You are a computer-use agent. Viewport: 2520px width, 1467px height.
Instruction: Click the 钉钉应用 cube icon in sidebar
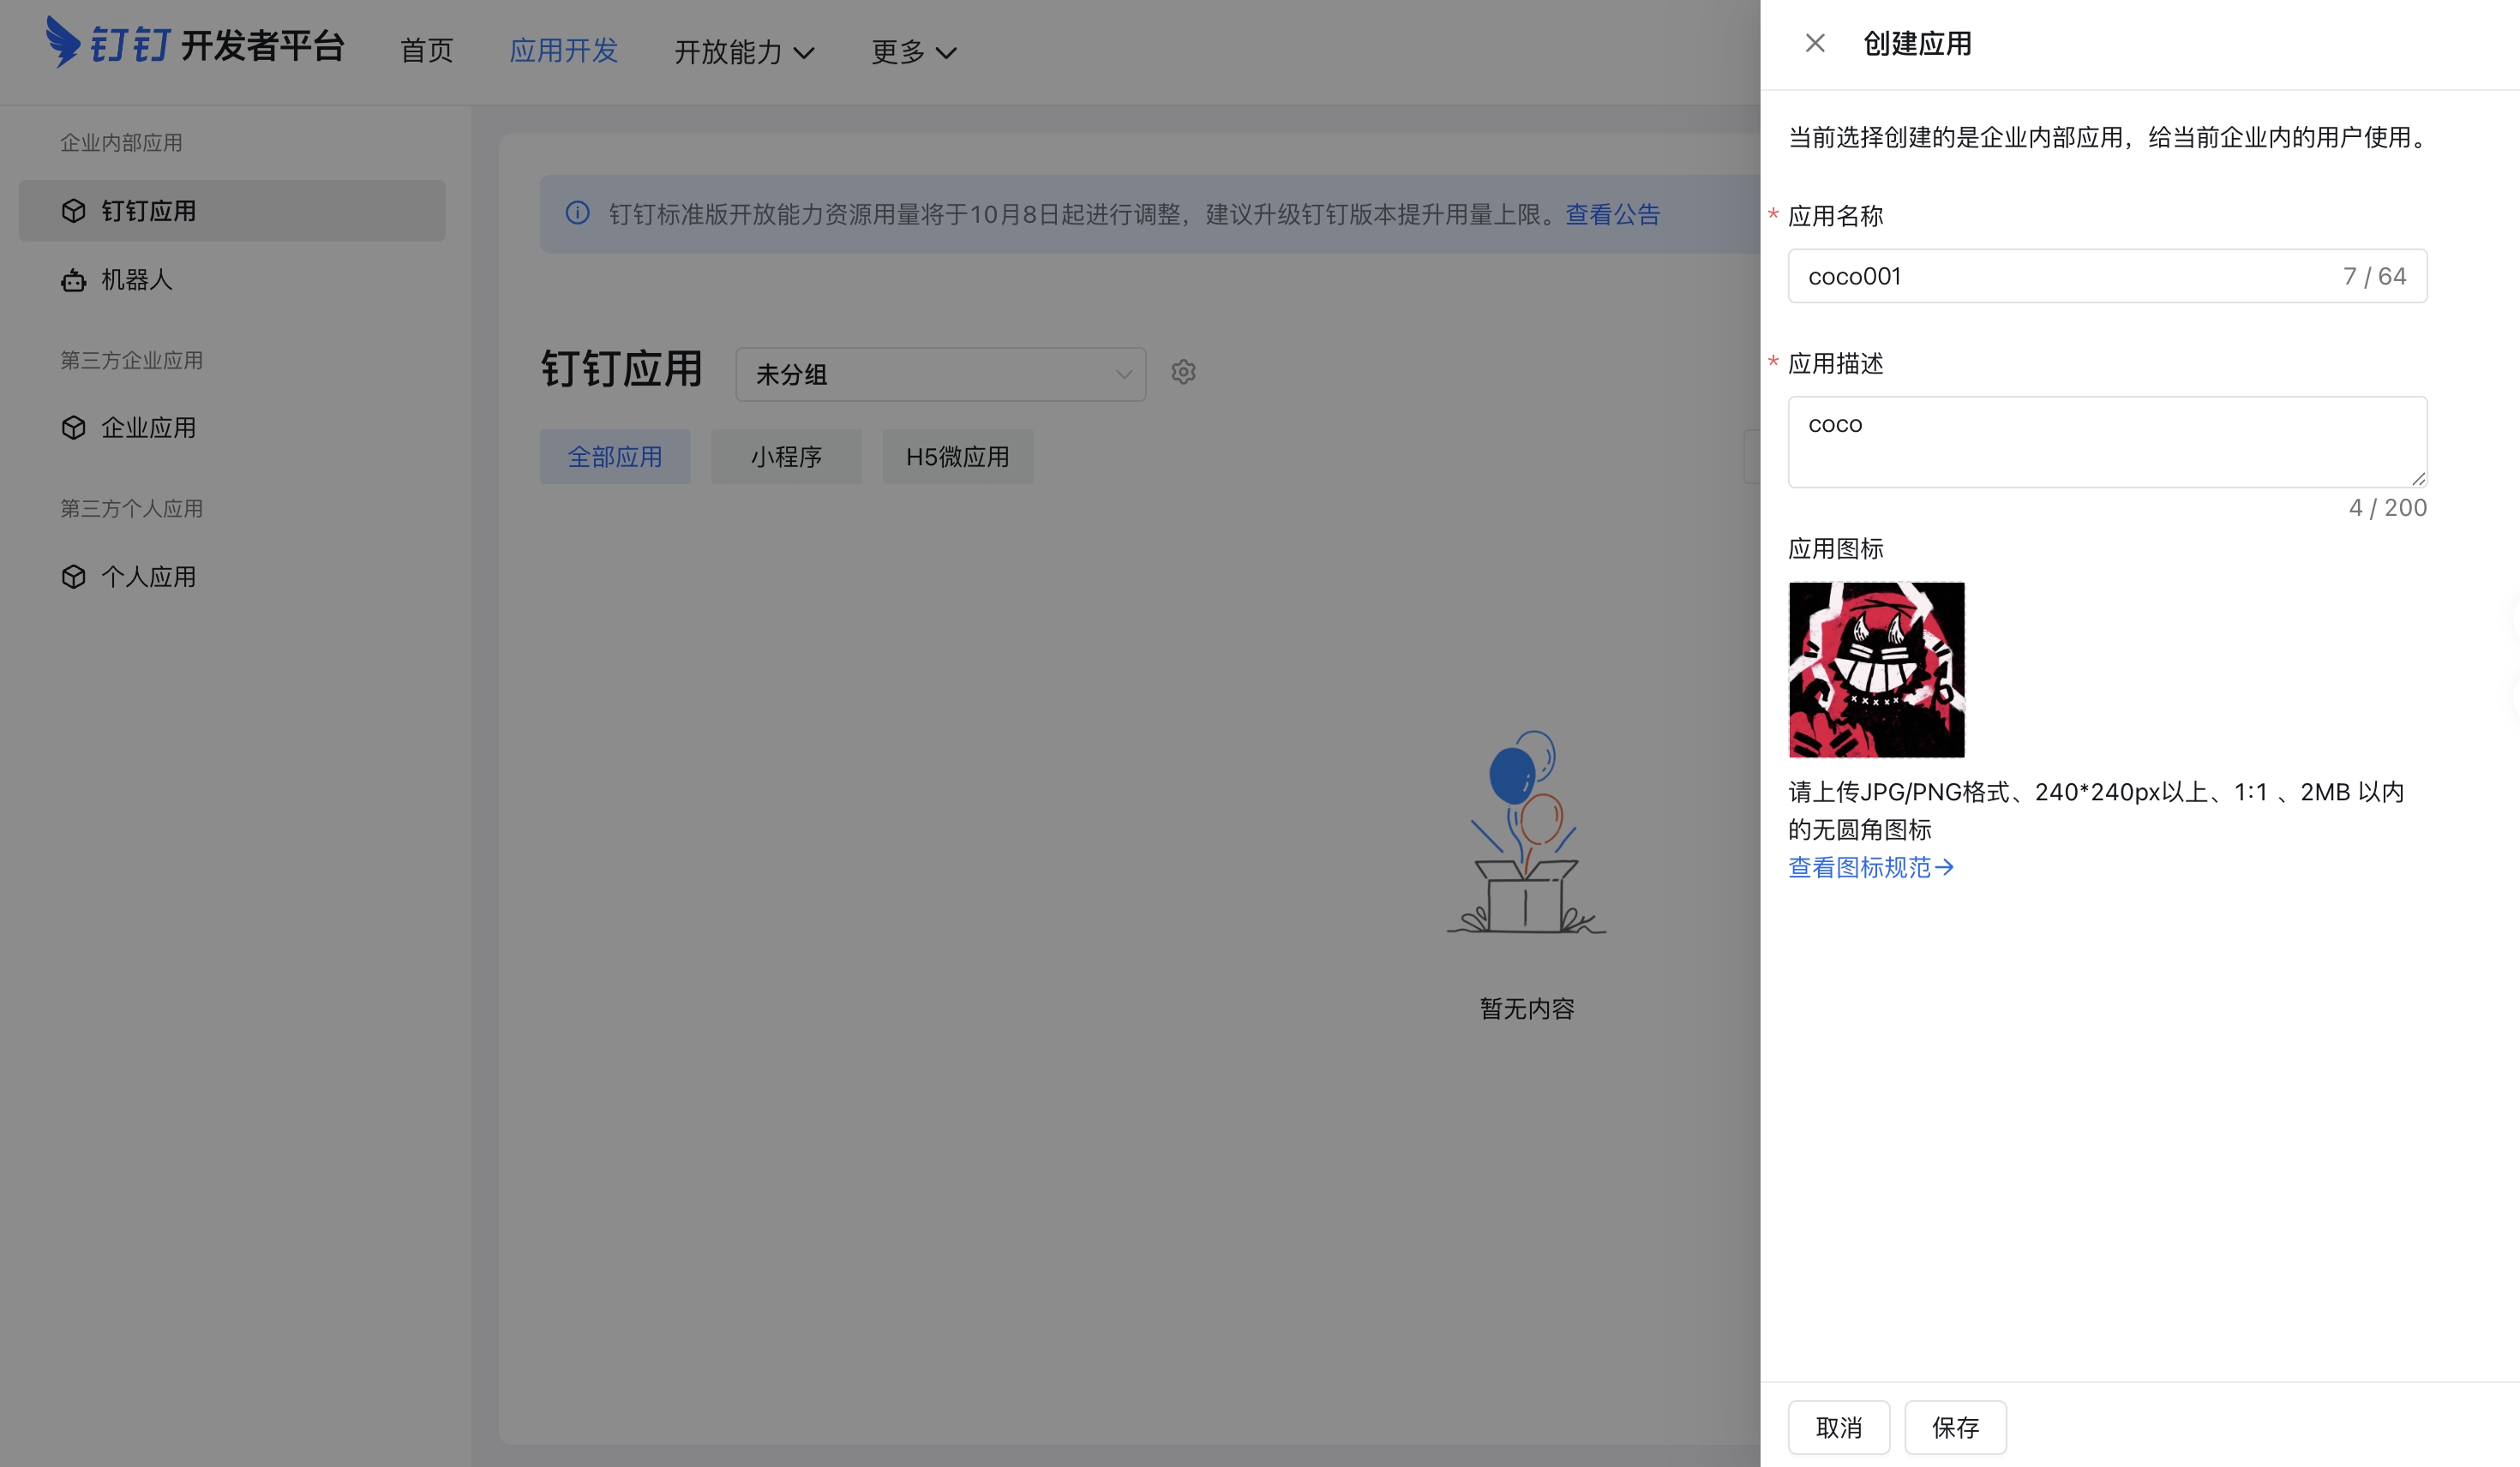coord(74,210)
